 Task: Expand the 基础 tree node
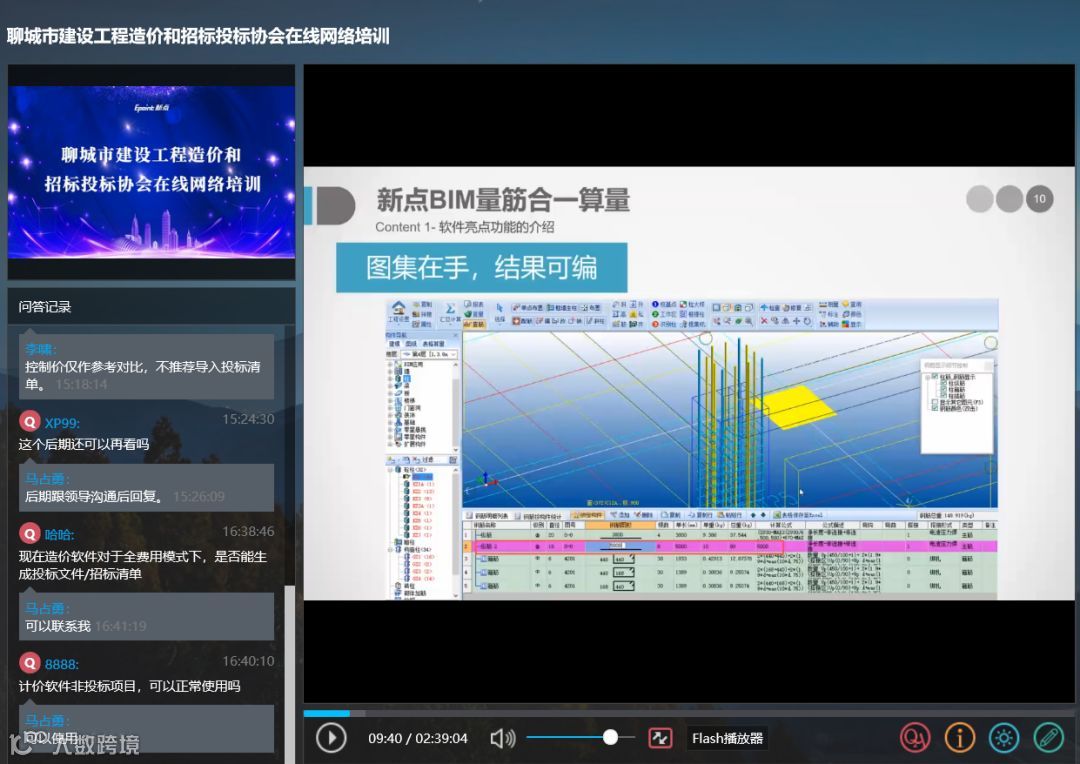click(390, 422)
